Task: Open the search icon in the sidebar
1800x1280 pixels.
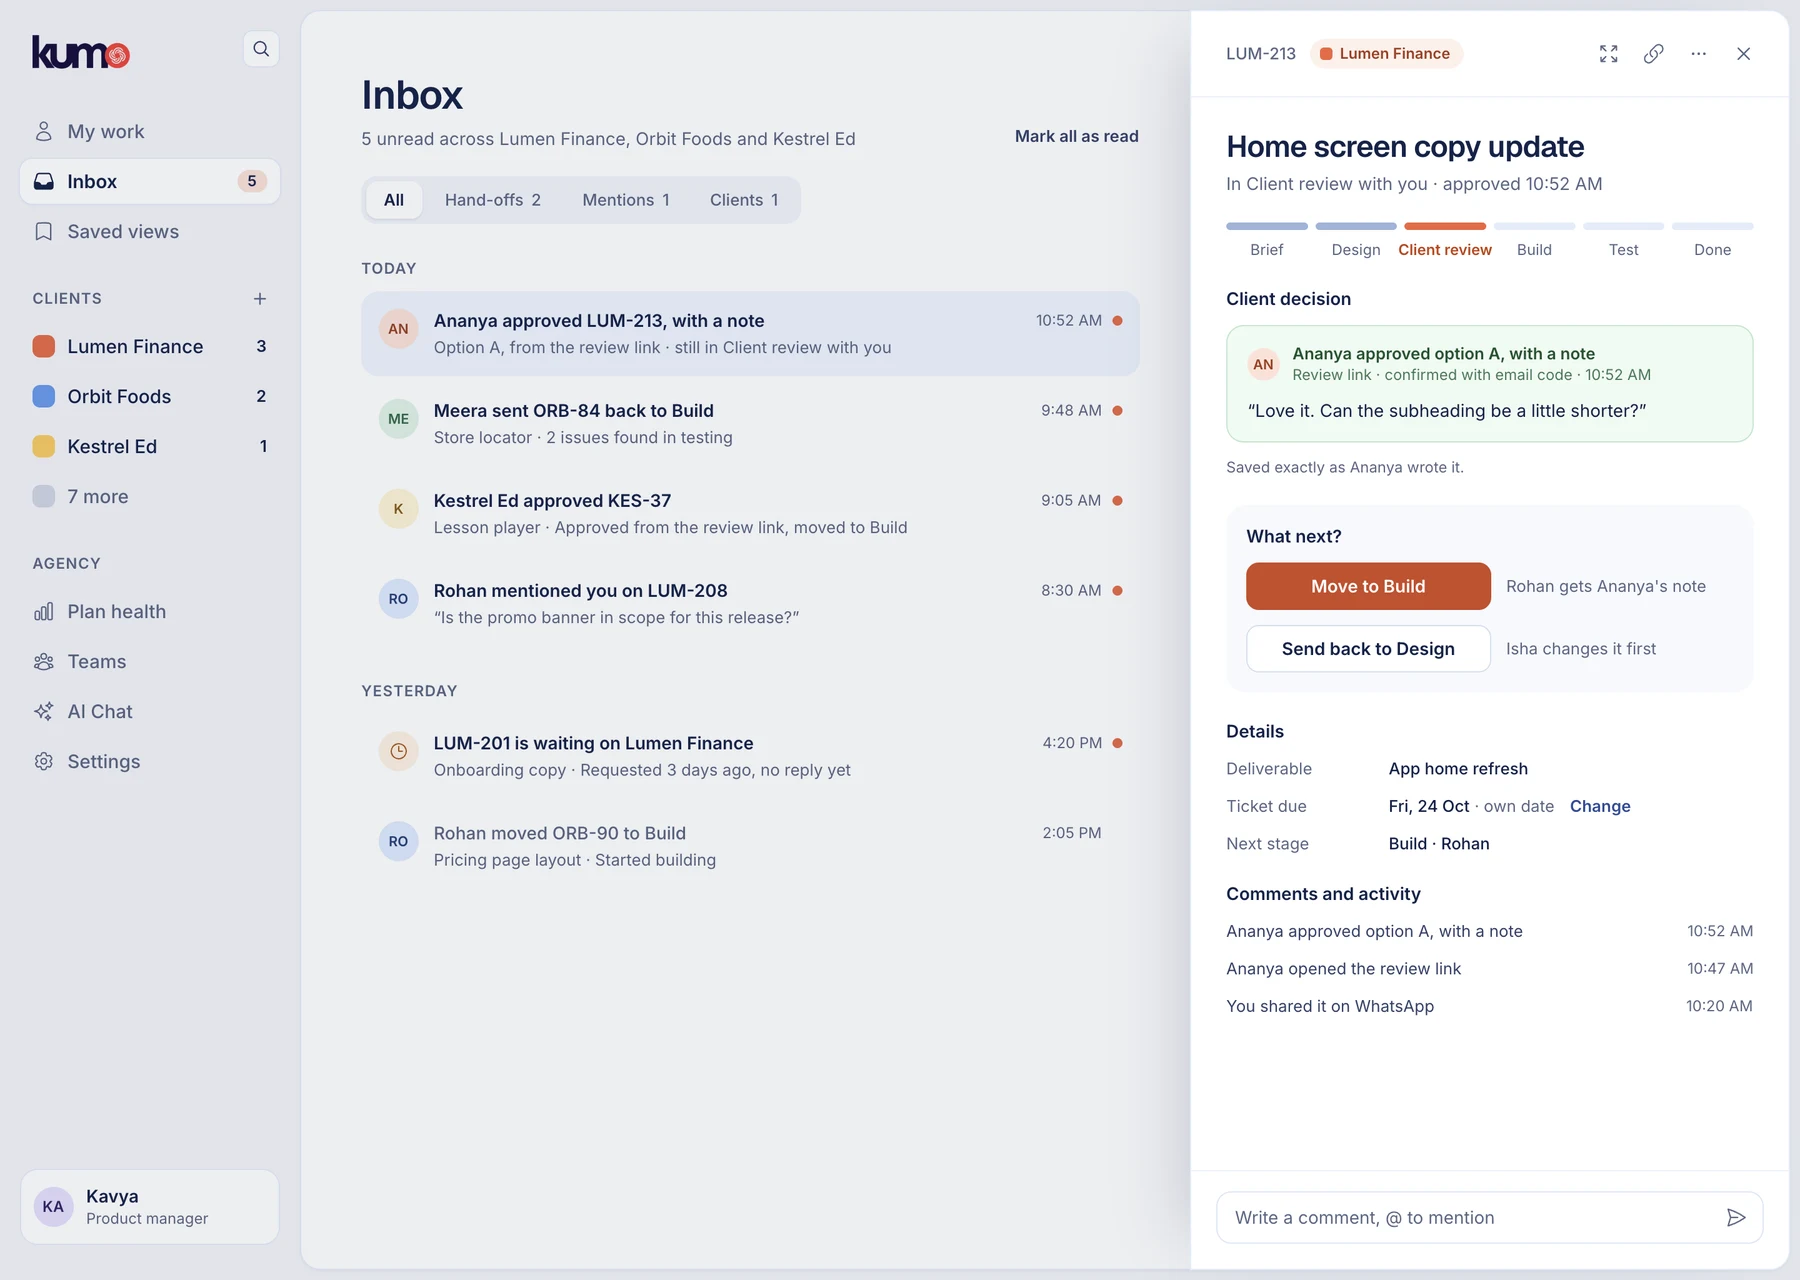Action: [261, 49]
